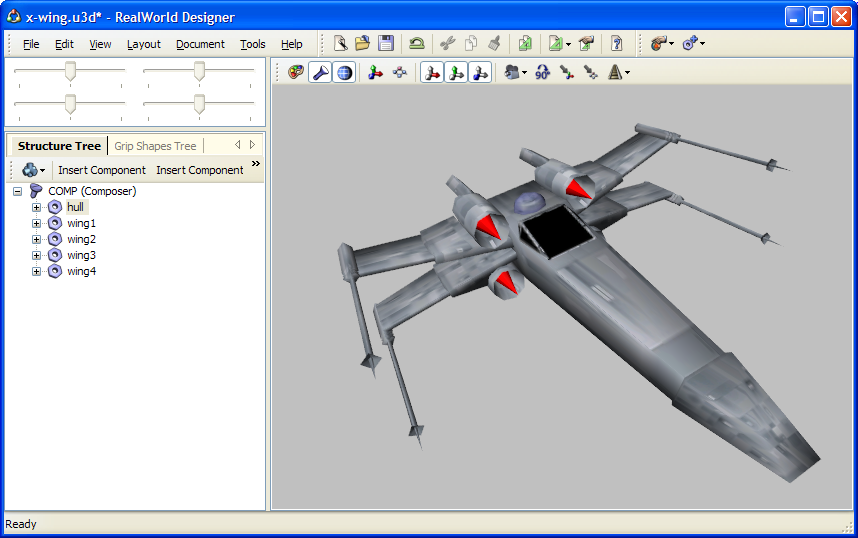Open dropdown arrow beside nut plus icon
This screenshot has height=538, width=858.
702,44
